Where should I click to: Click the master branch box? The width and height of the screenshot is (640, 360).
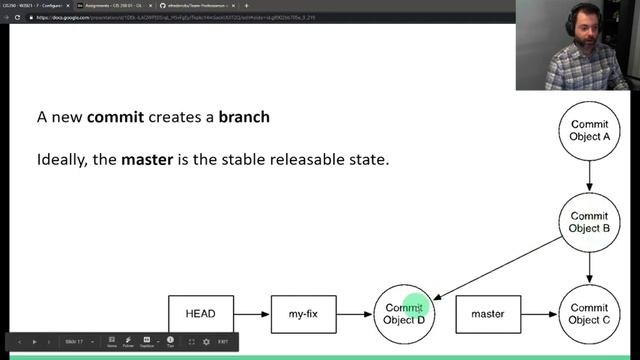(488, 314)
